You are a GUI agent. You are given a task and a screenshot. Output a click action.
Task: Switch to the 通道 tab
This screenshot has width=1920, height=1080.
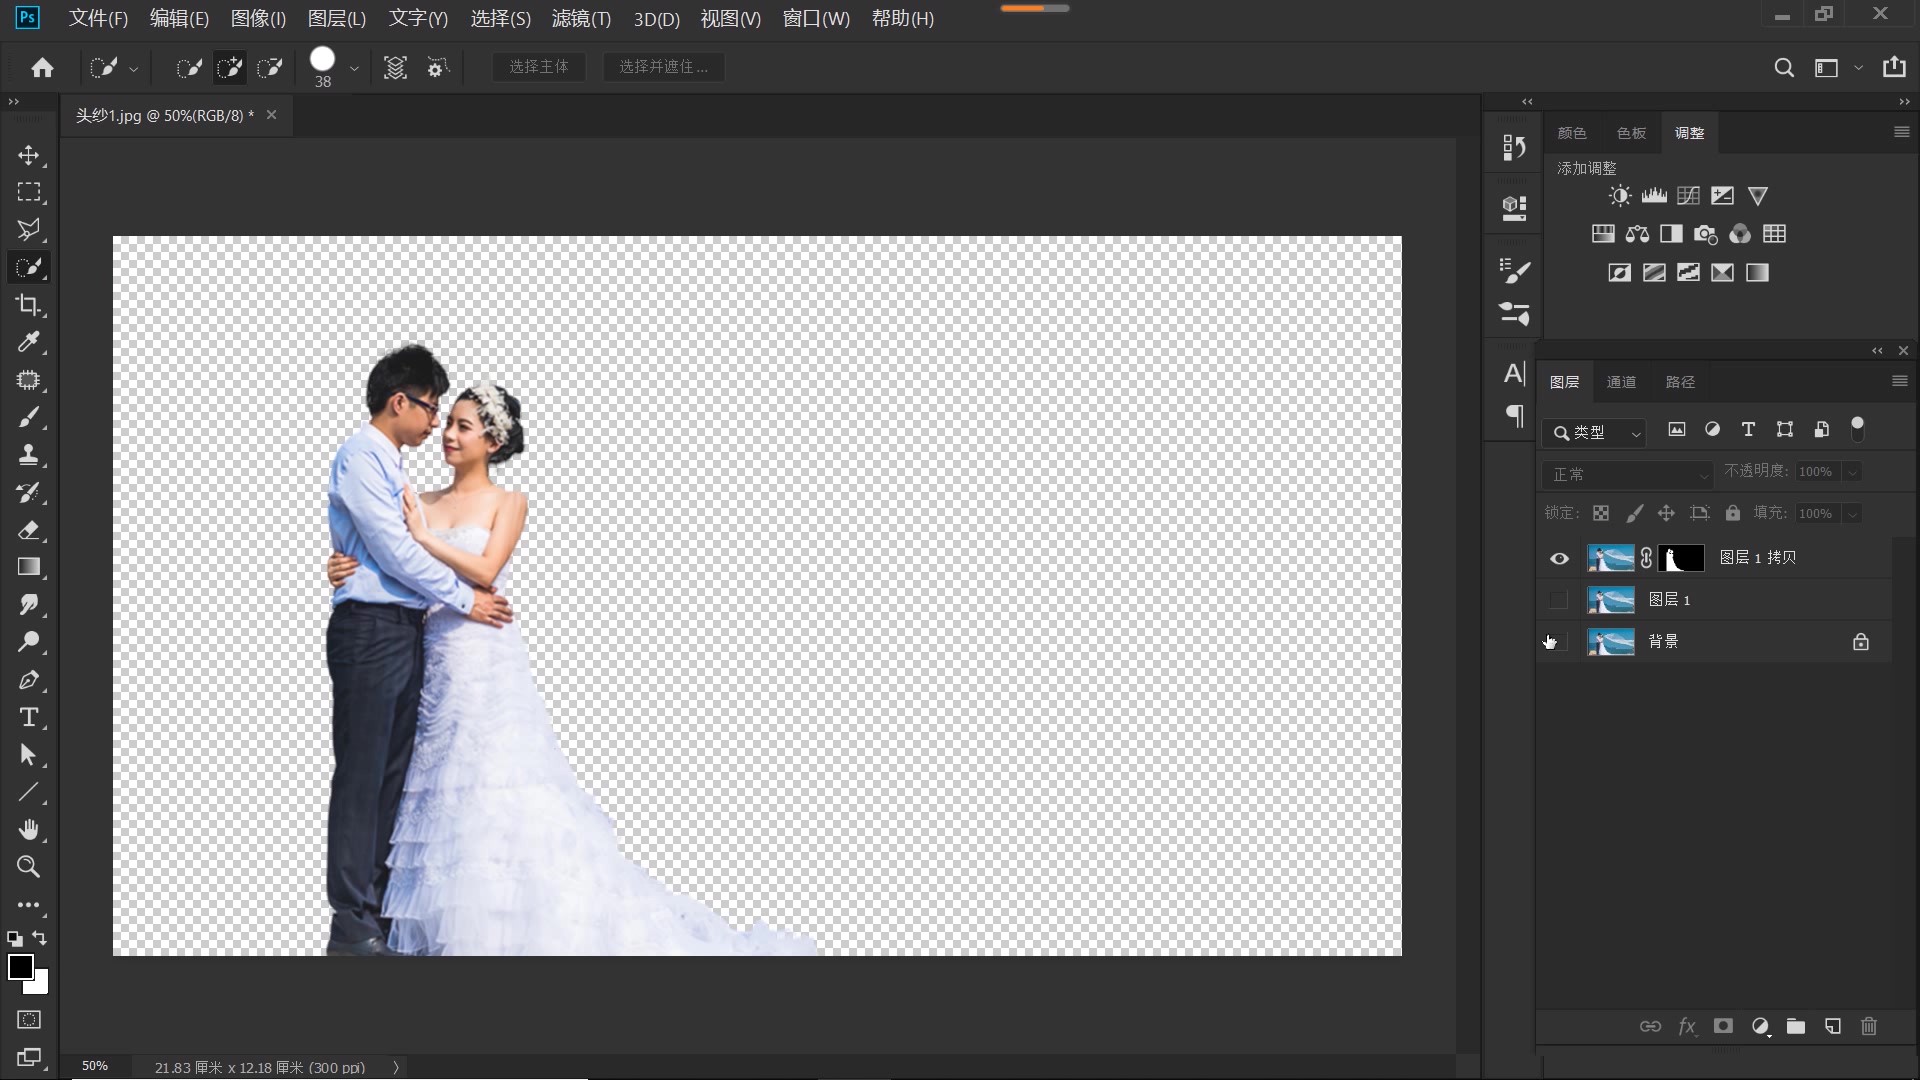1621,382
